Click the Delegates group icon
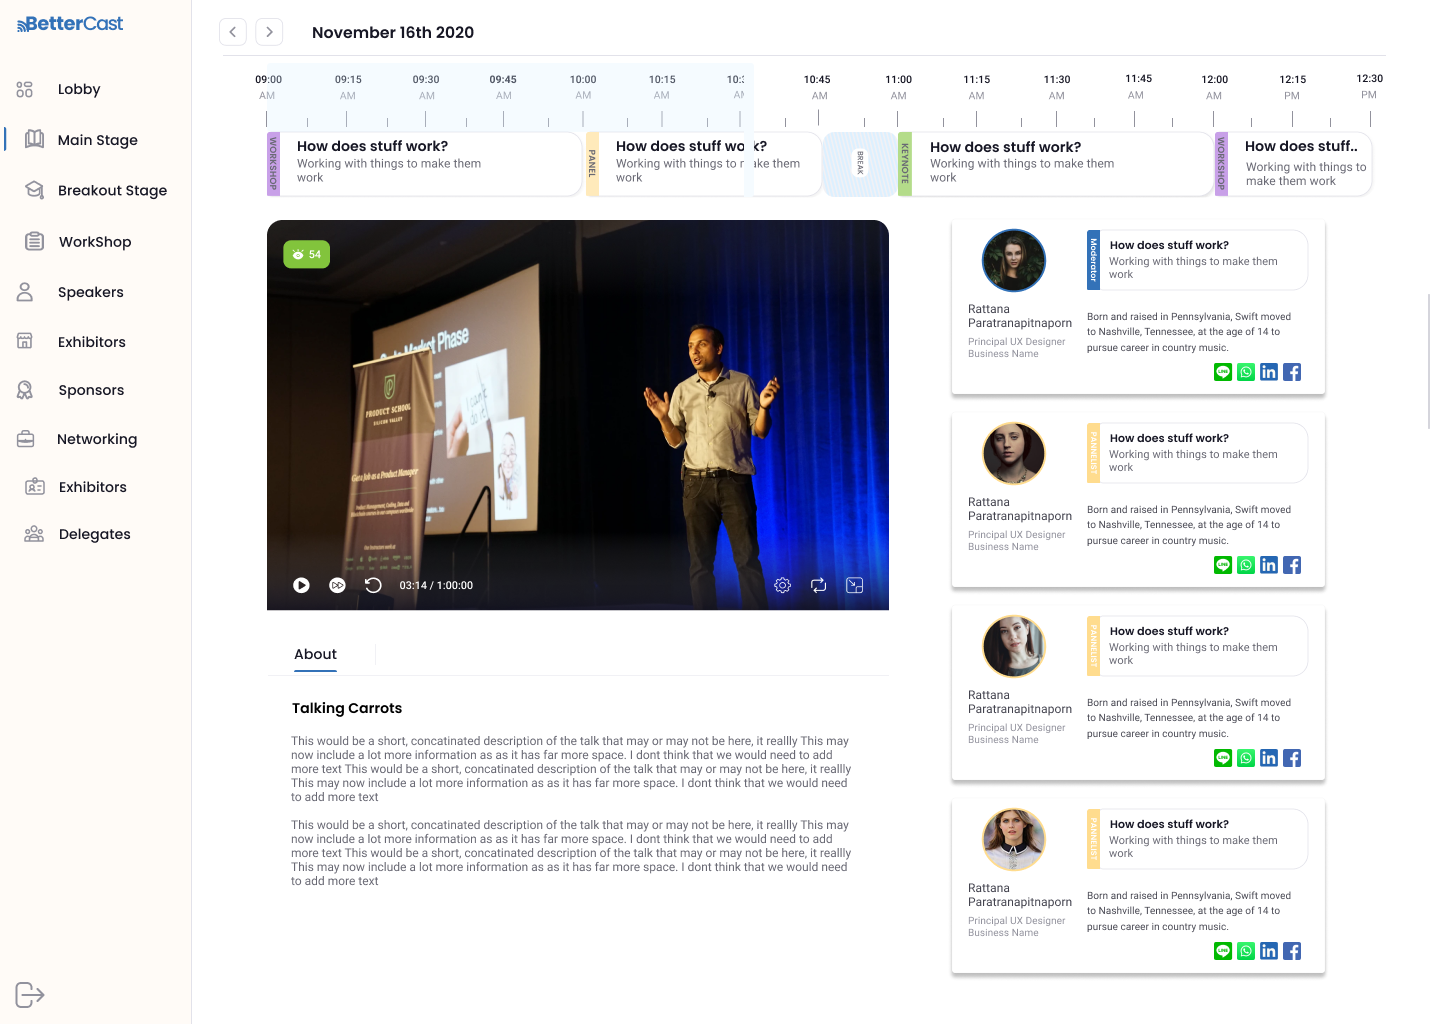 point(34,534)
